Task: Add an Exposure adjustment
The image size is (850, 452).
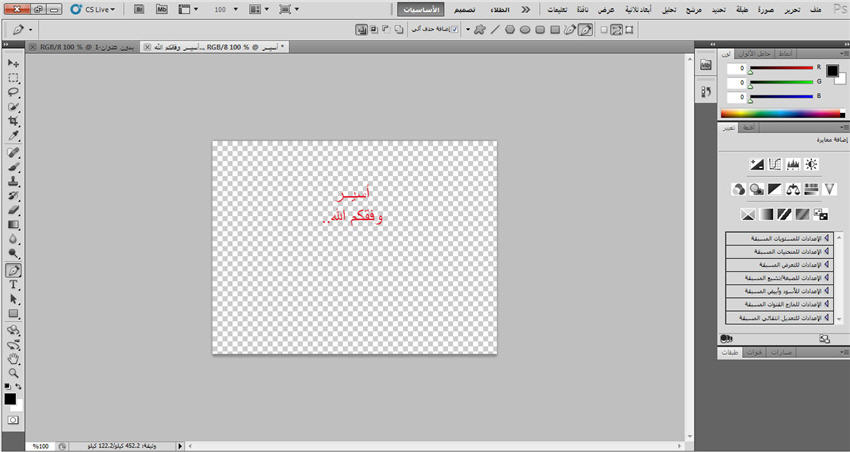Action: click(757, 164)
